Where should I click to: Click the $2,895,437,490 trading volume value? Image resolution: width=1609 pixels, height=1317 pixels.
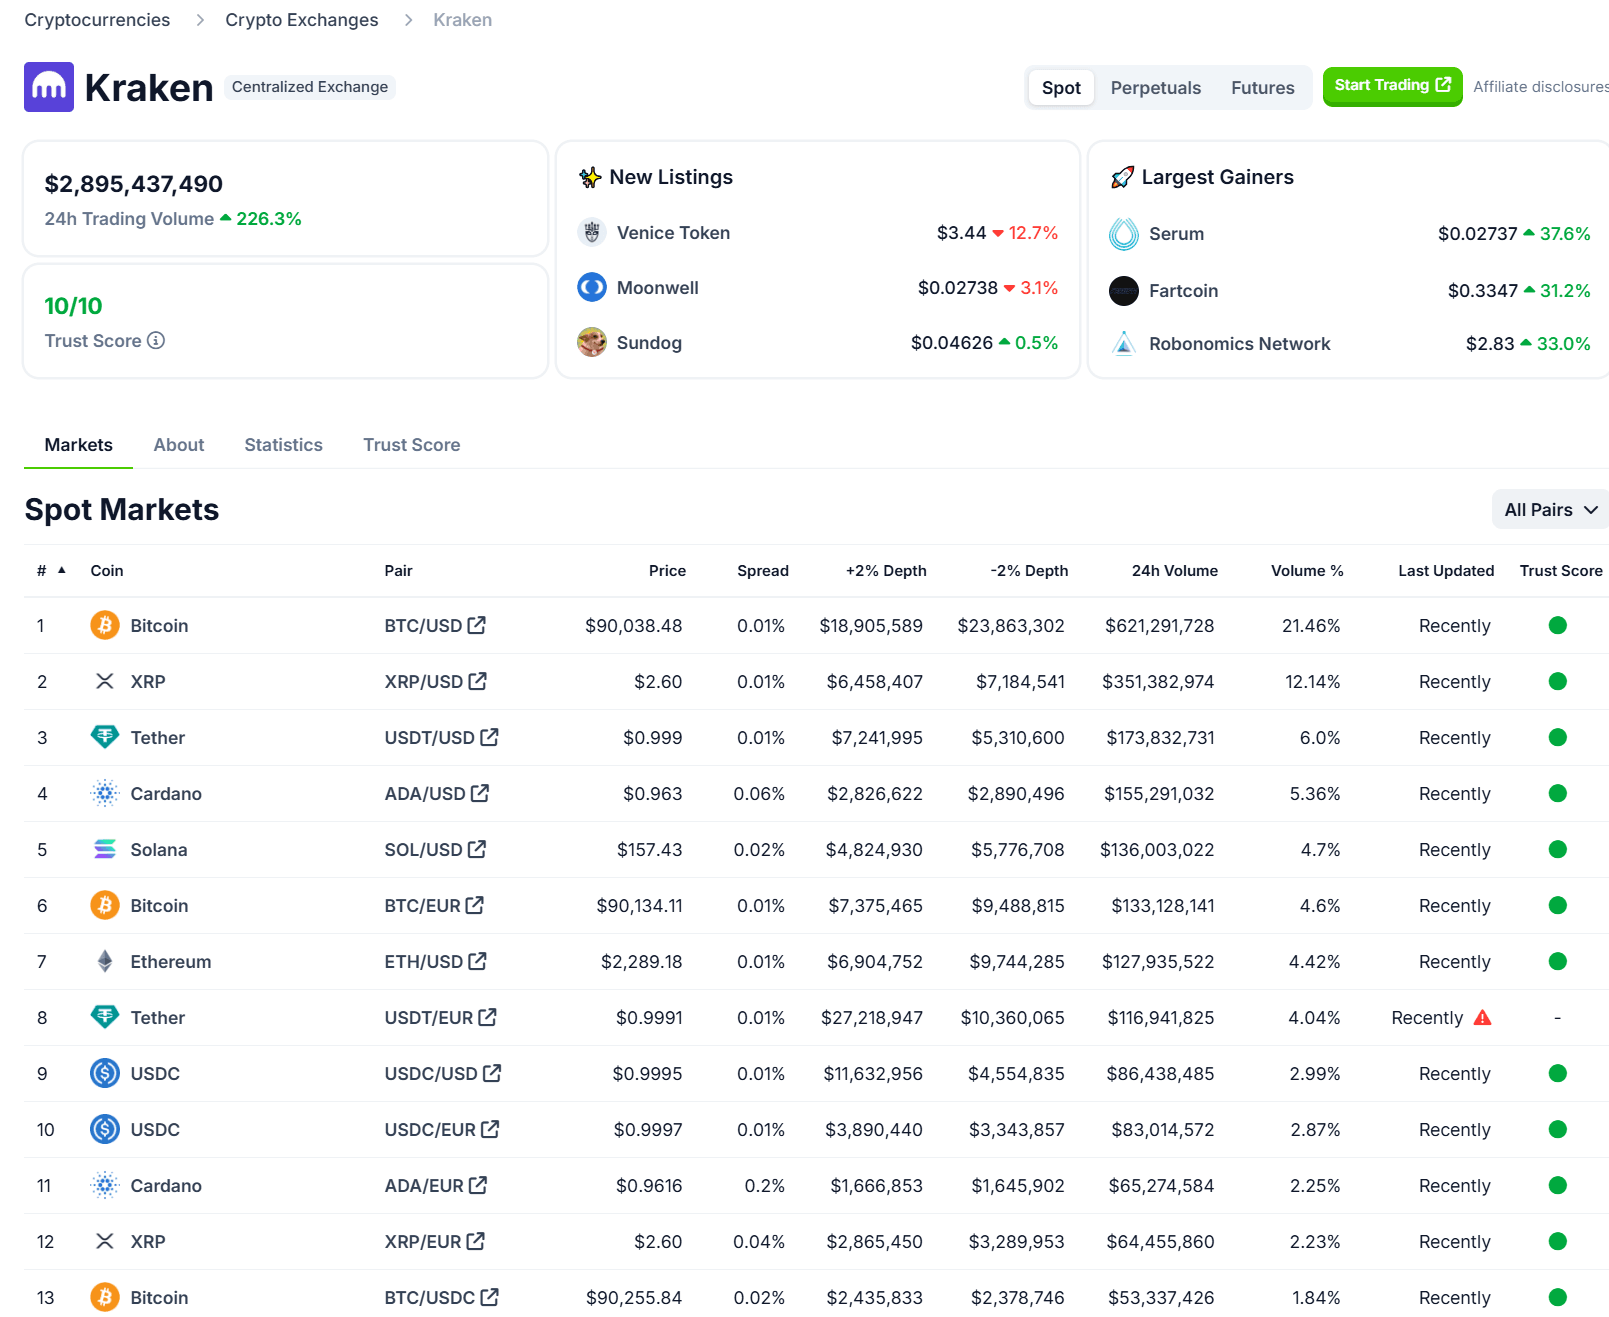134,184
